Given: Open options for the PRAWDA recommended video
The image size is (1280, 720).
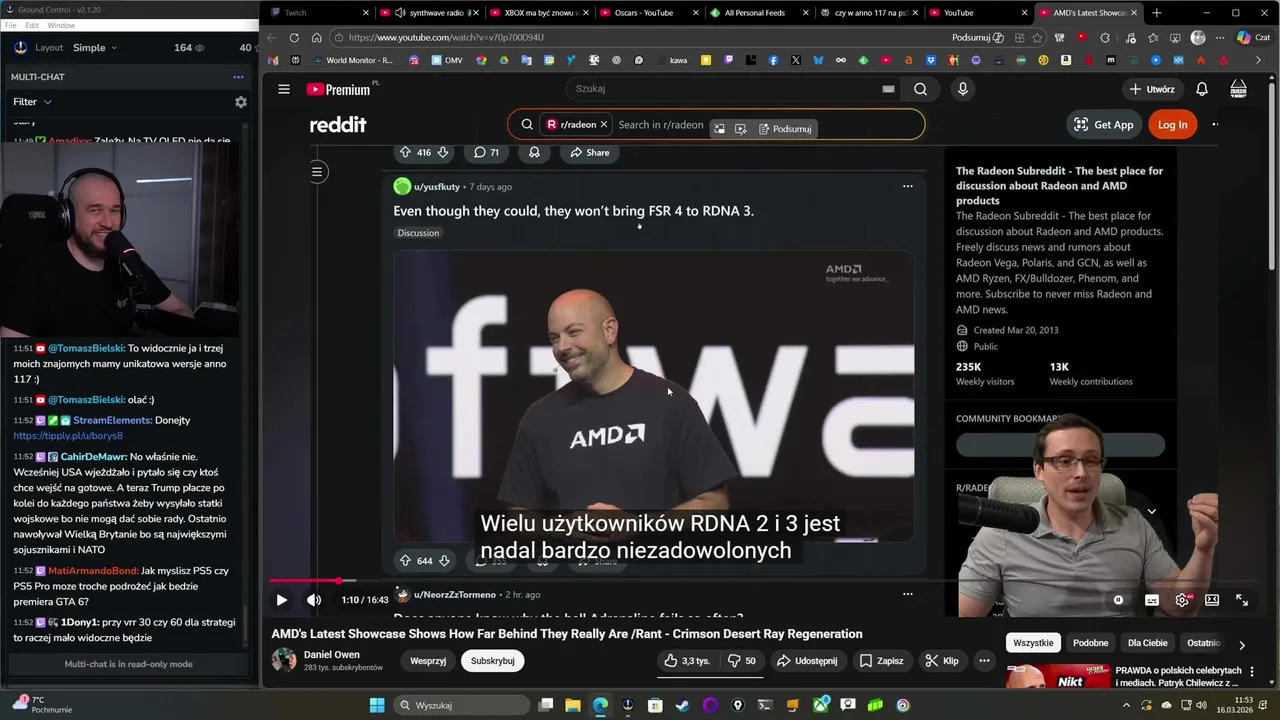Looking at the screenshot, I should click(1252, 672).
